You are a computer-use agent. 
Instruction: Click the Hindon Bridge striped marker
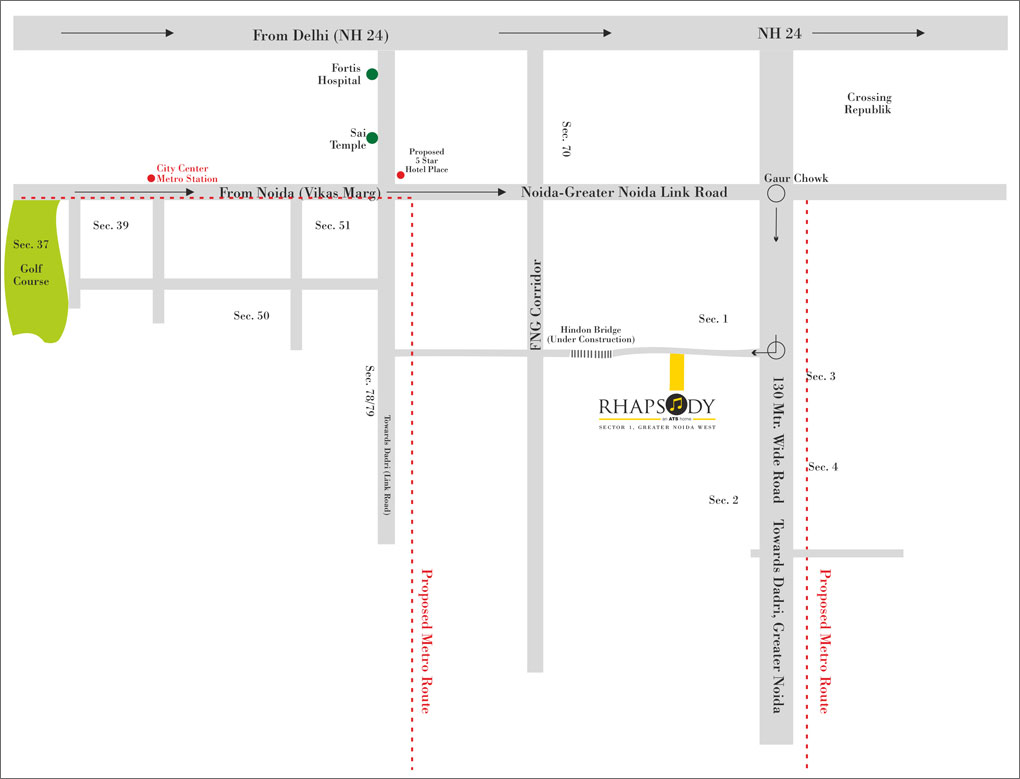tap(591, 353)
